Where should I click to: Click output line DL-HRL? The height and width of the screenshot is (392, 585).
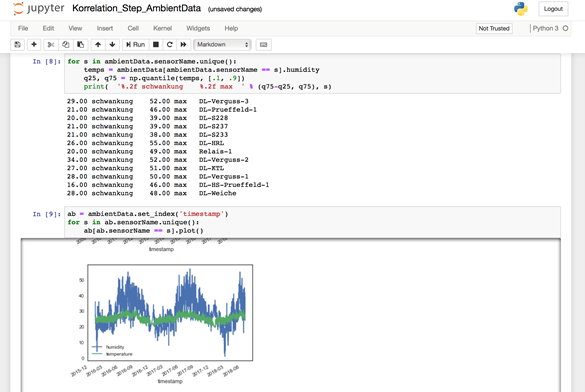pyautogui.click(x=146, y=143)
